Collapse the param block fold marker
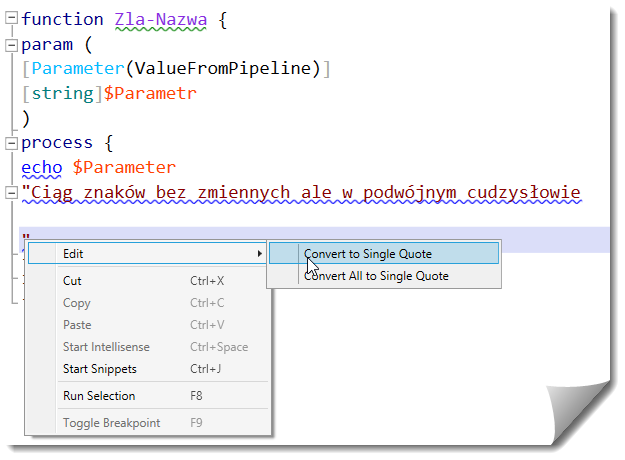 click(x=11, y=45)
